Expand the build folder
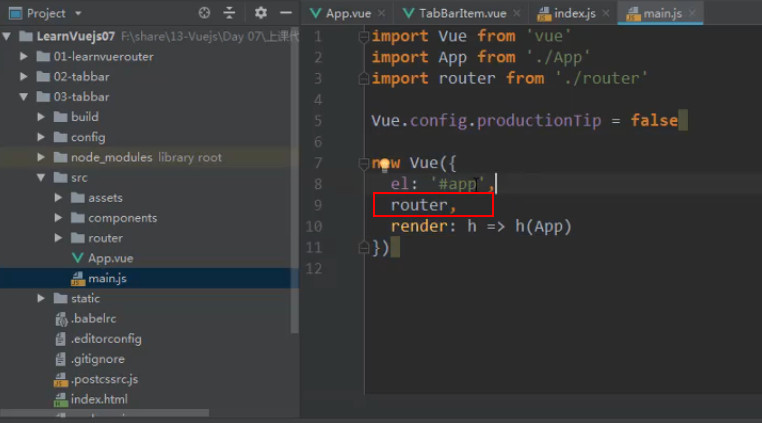Viewport: 762px width, 423px height. [41, 117]
